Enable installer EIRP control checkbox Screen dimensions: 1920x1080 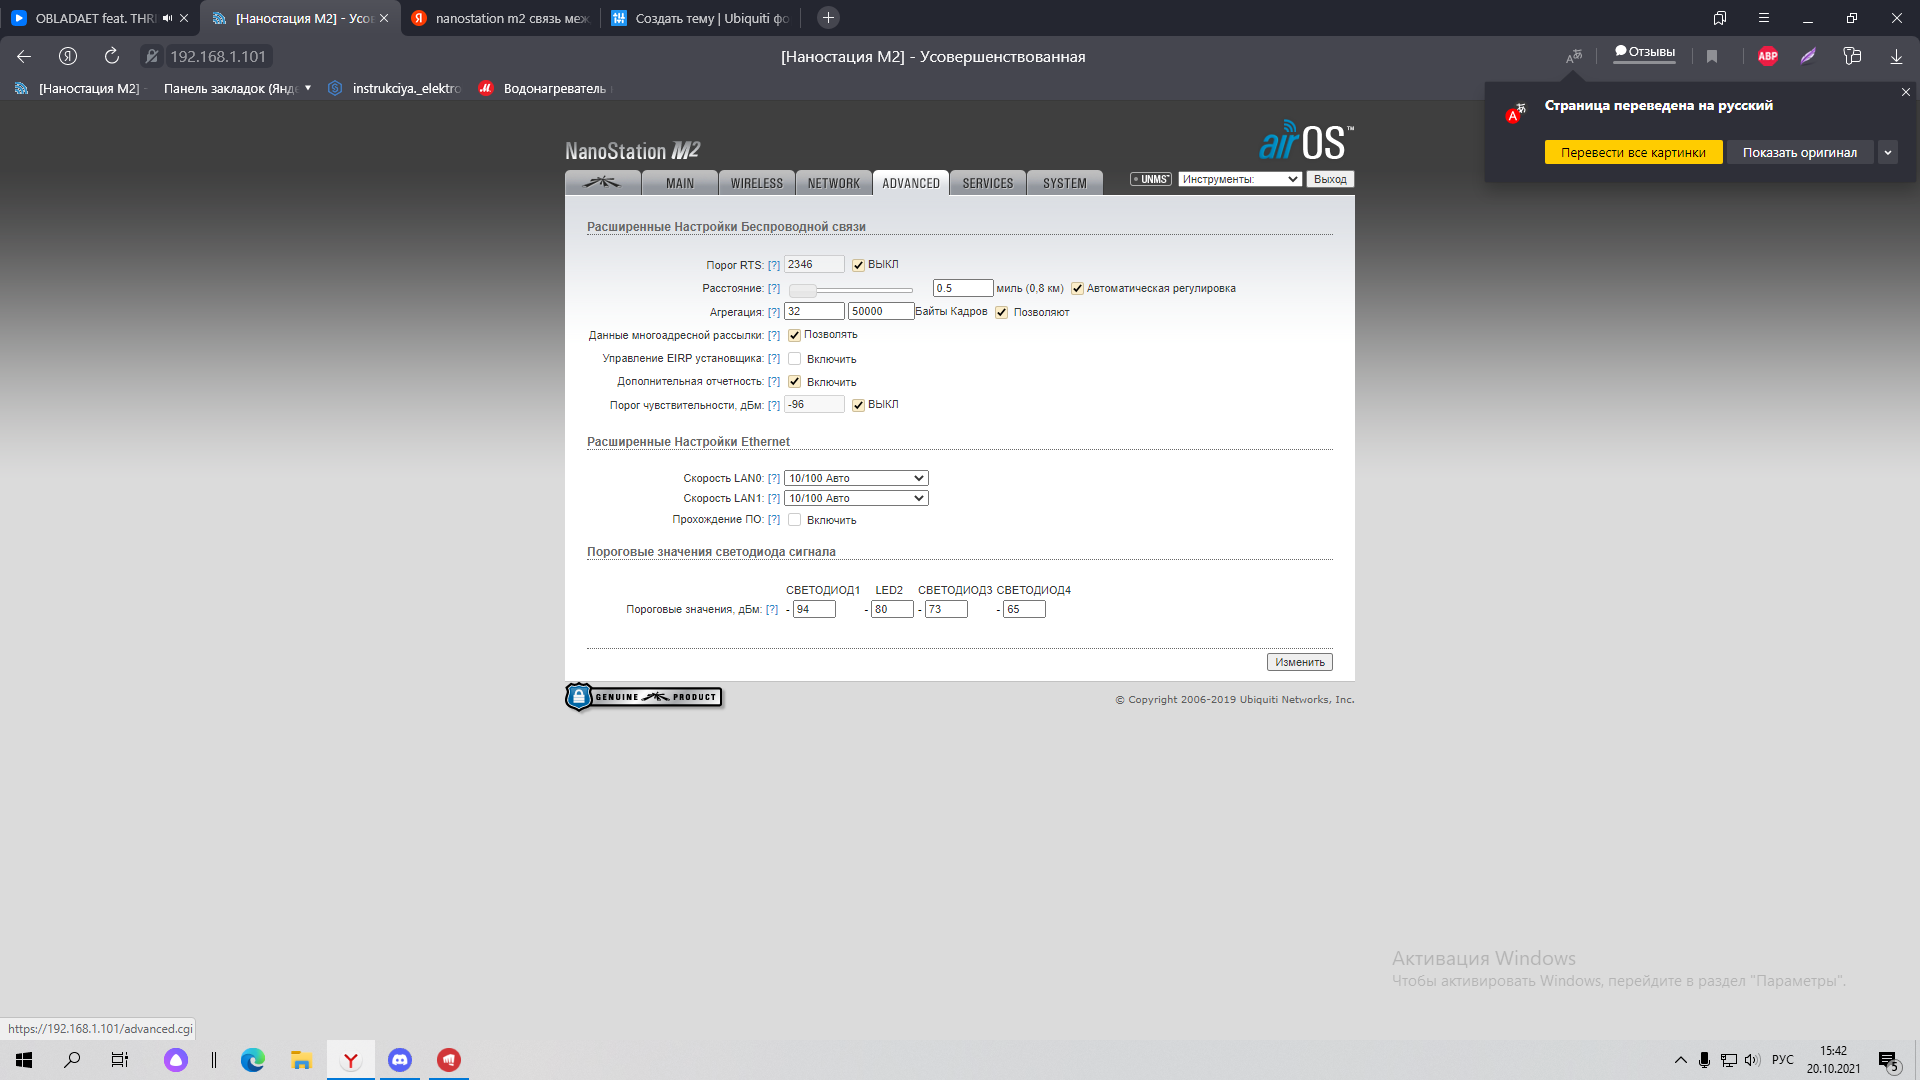(x=794, y=358)
